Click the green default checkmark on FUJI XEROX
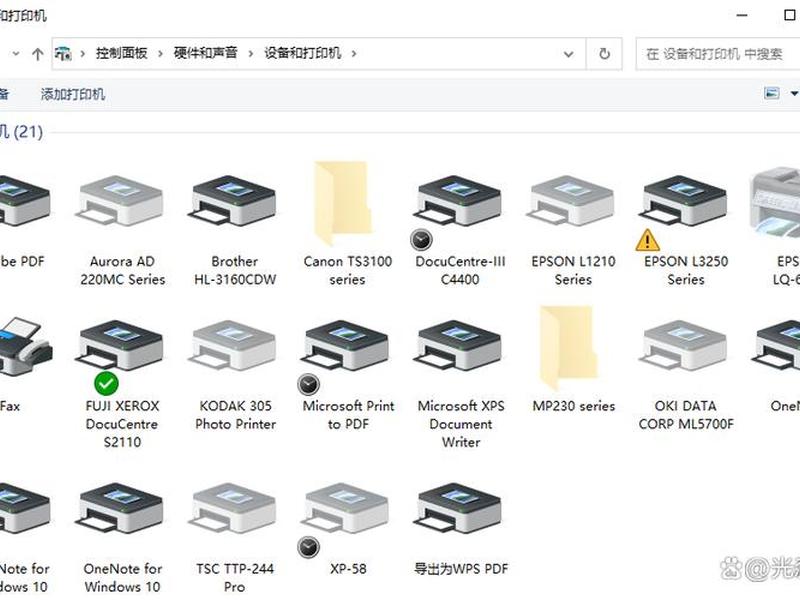The height and width of the screenshot is (600, 800). [106, 384]
